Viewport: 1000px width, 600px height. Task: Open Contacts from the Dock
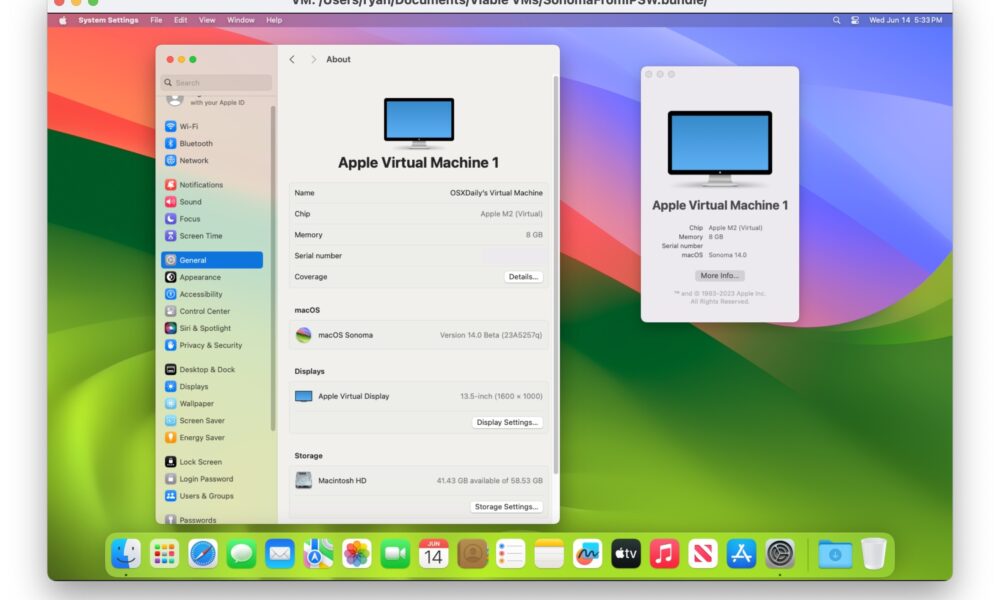point(472,553)
